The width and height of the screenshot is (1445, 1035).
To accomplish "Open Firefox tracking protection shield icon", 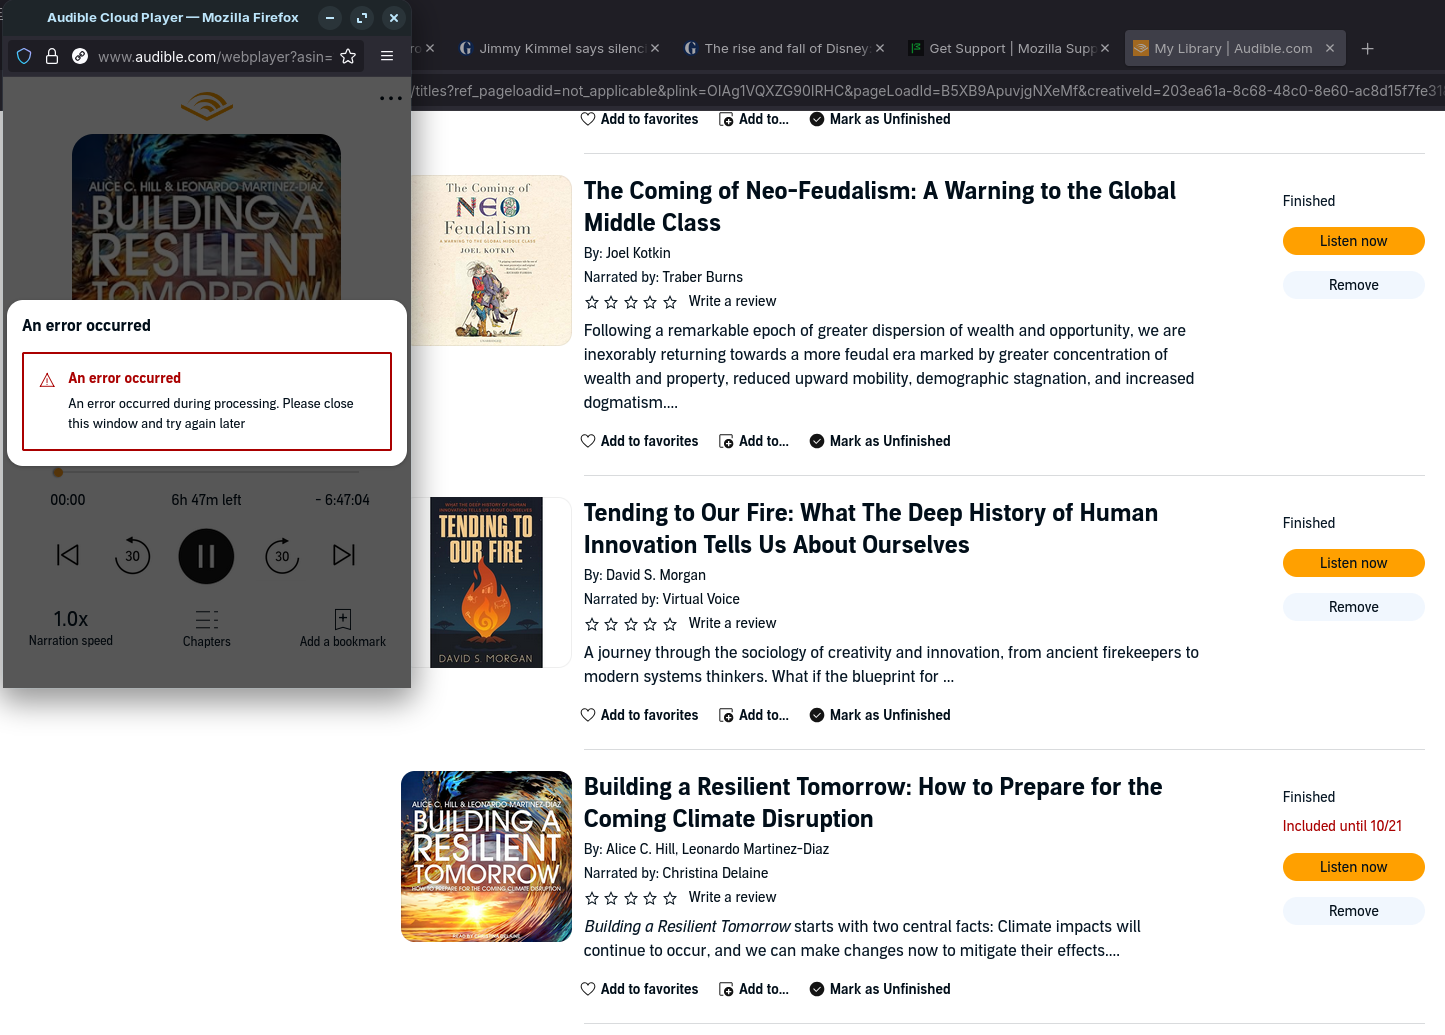I will click(25, 56).
